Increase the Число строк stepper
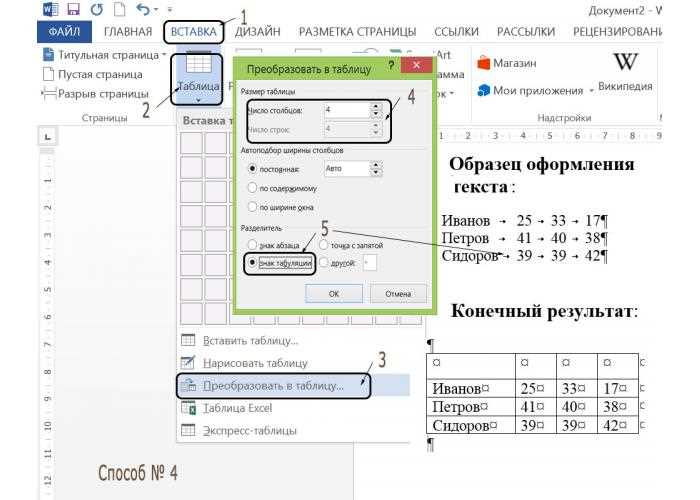Viewport: 700px width, 500px height. 375,125
